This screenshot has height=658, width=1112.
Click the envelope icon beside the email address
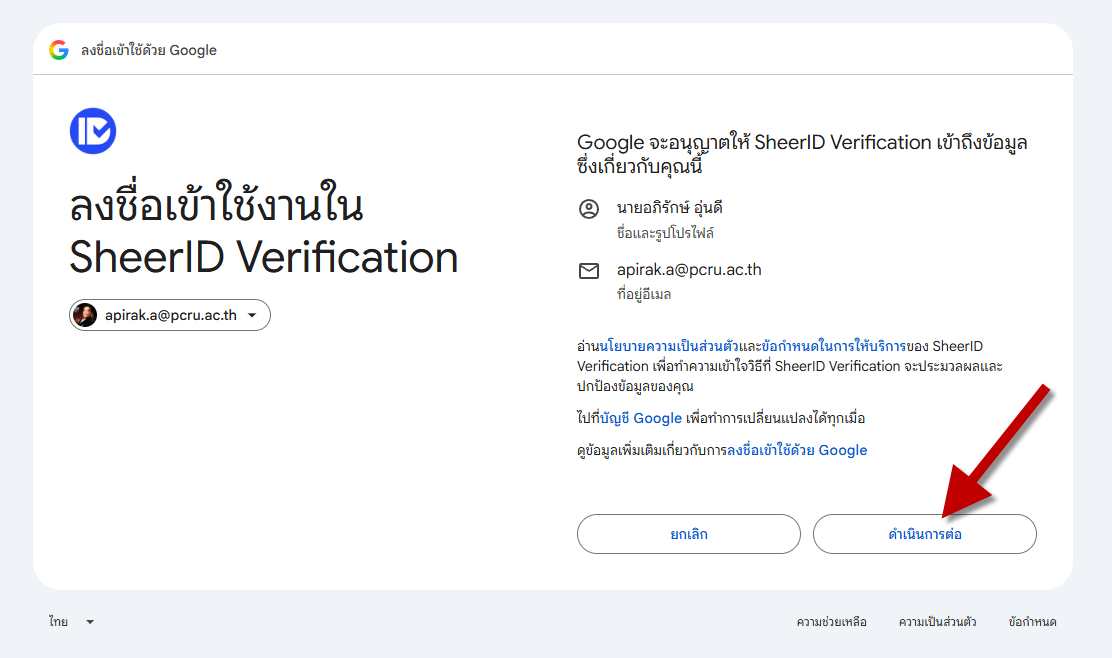[589, 271]
